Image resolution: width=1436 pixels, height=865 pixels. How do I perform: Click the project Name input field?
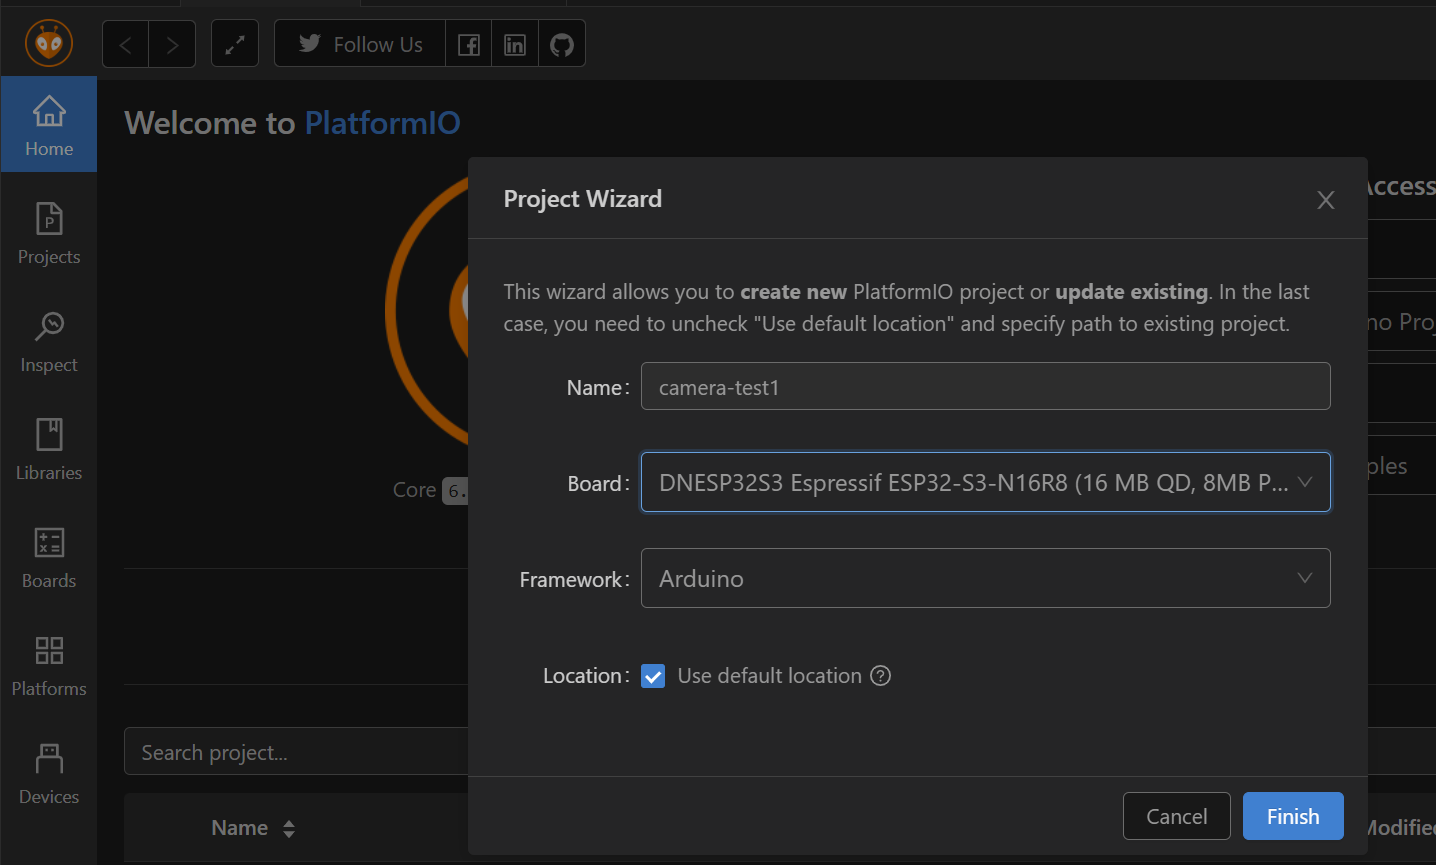click(985, 386)
